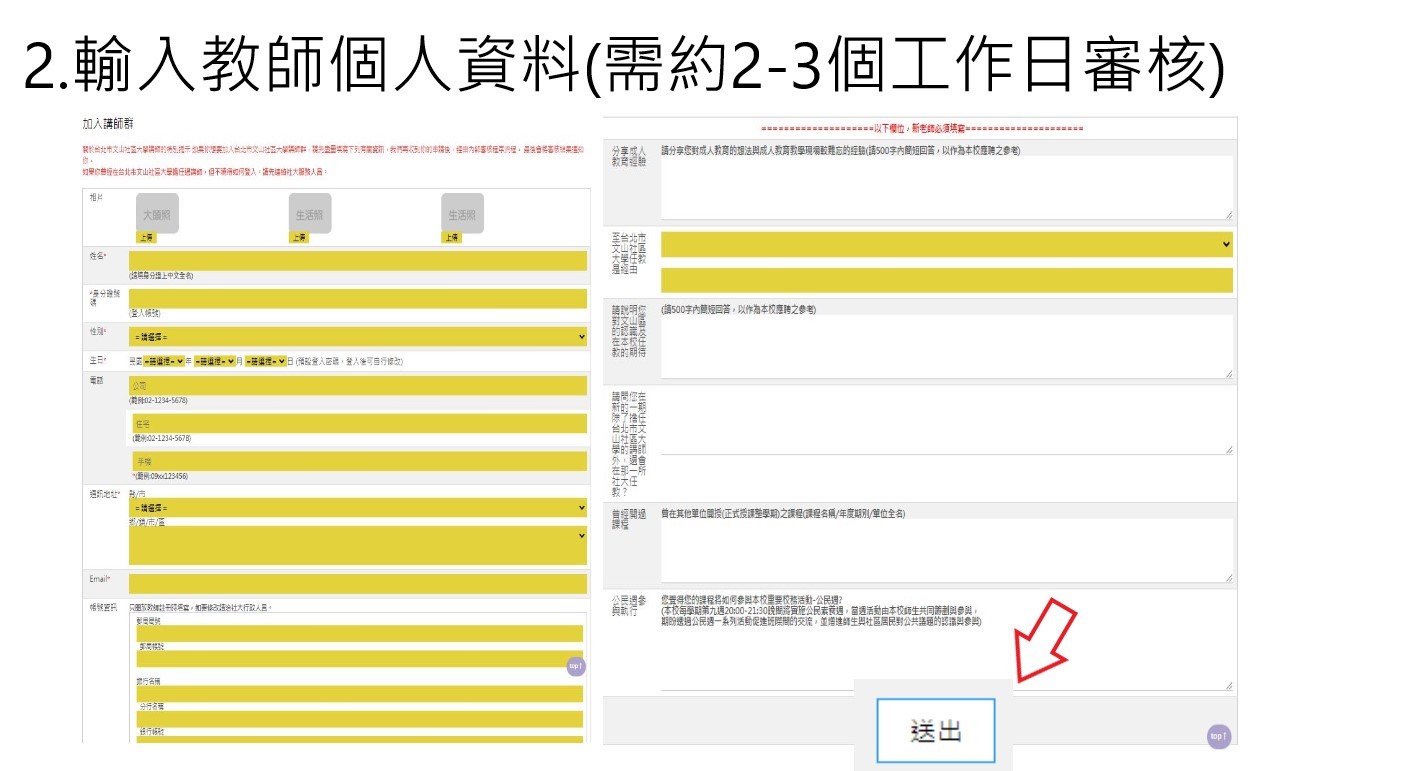Viewport: 1416px width, 771px height.
Task: Click the 曾經開過課程 text area
Action: coord(947,551)
